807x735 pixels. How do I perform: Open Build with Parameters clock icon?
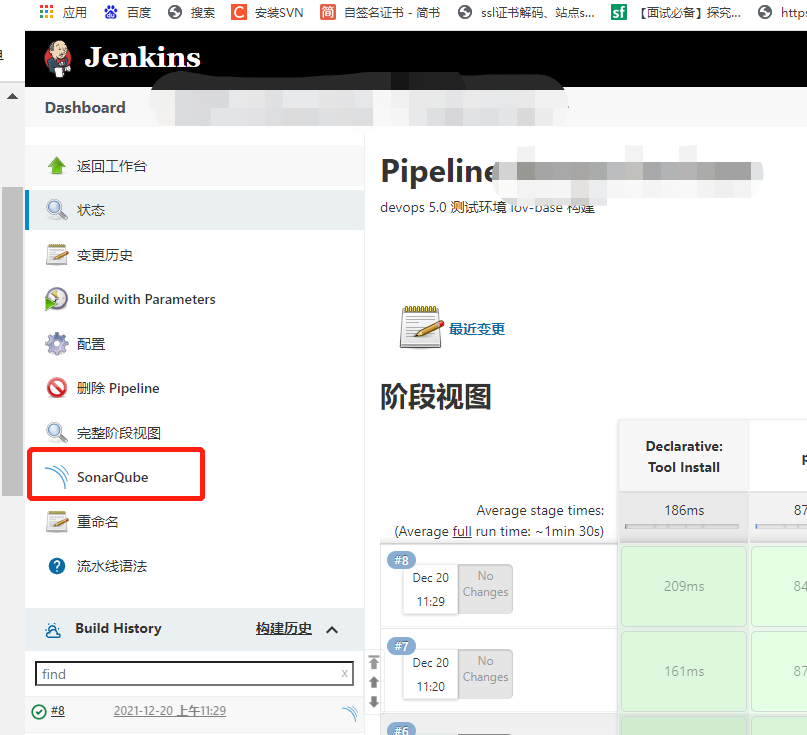[56, 299]
